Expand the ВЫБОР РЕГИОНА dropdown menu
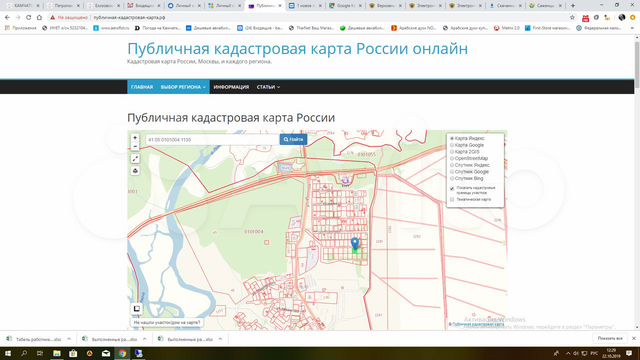 pos(183,87)
